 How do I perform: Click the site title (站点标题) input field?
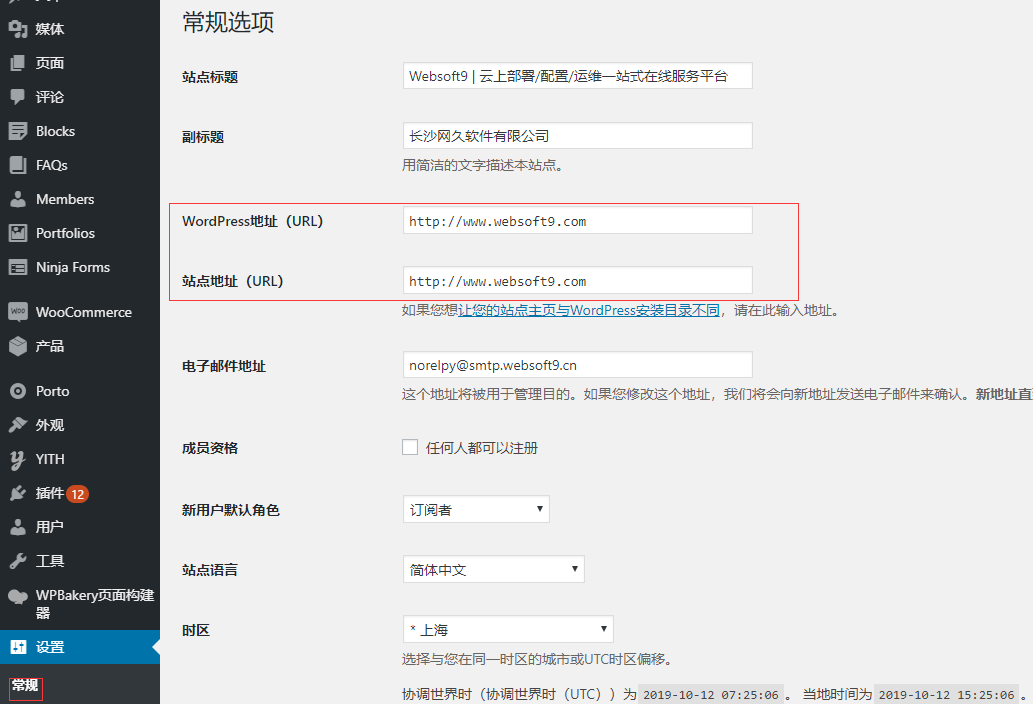coord(577,76)
